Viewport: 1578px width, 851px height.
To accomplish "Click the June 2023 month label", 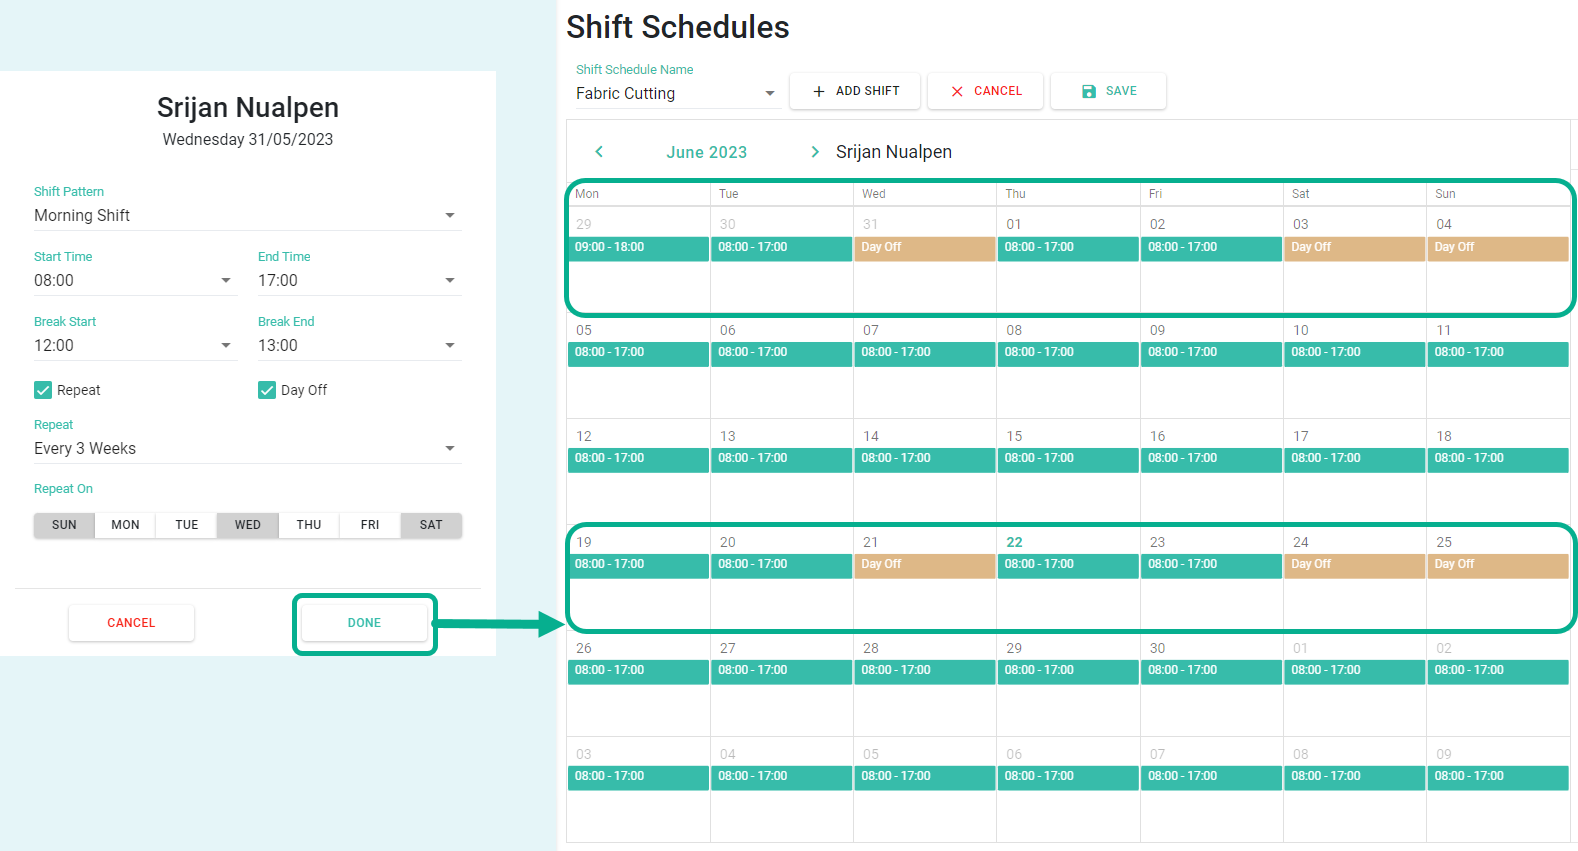I will (707, 152).
